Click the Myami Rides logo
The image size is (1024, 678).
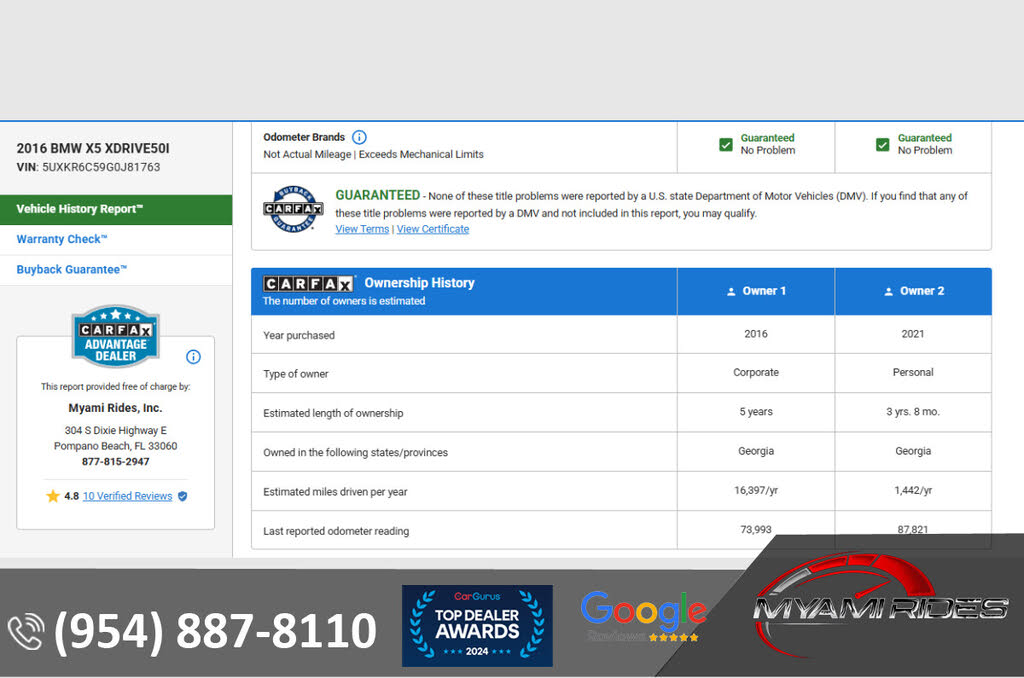tap(880, 605)
